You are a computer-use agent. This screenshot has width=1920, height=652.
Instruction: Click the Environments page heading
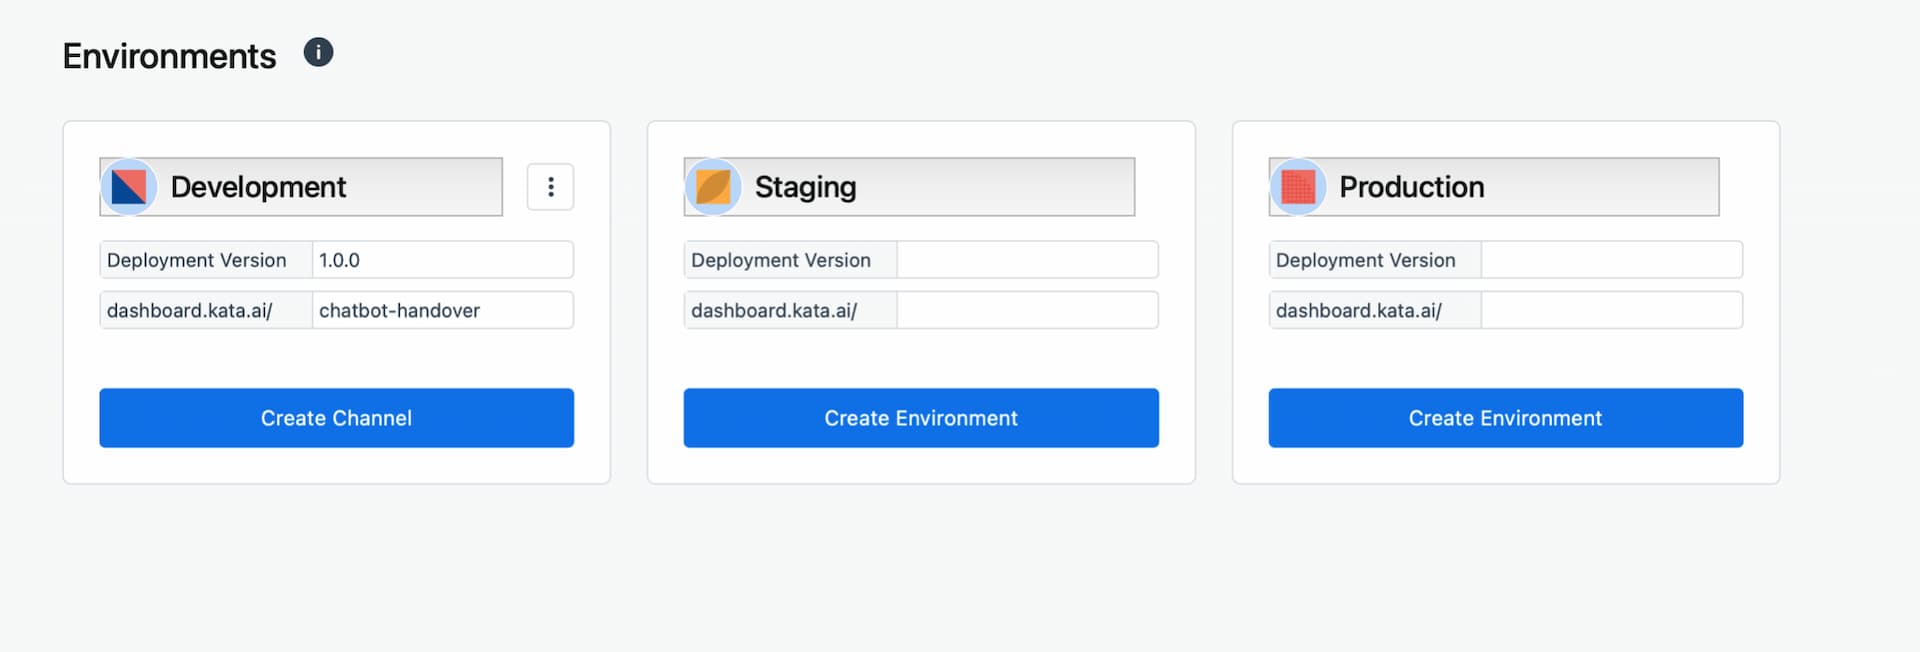pyautogui.click(x=169, y=56)
